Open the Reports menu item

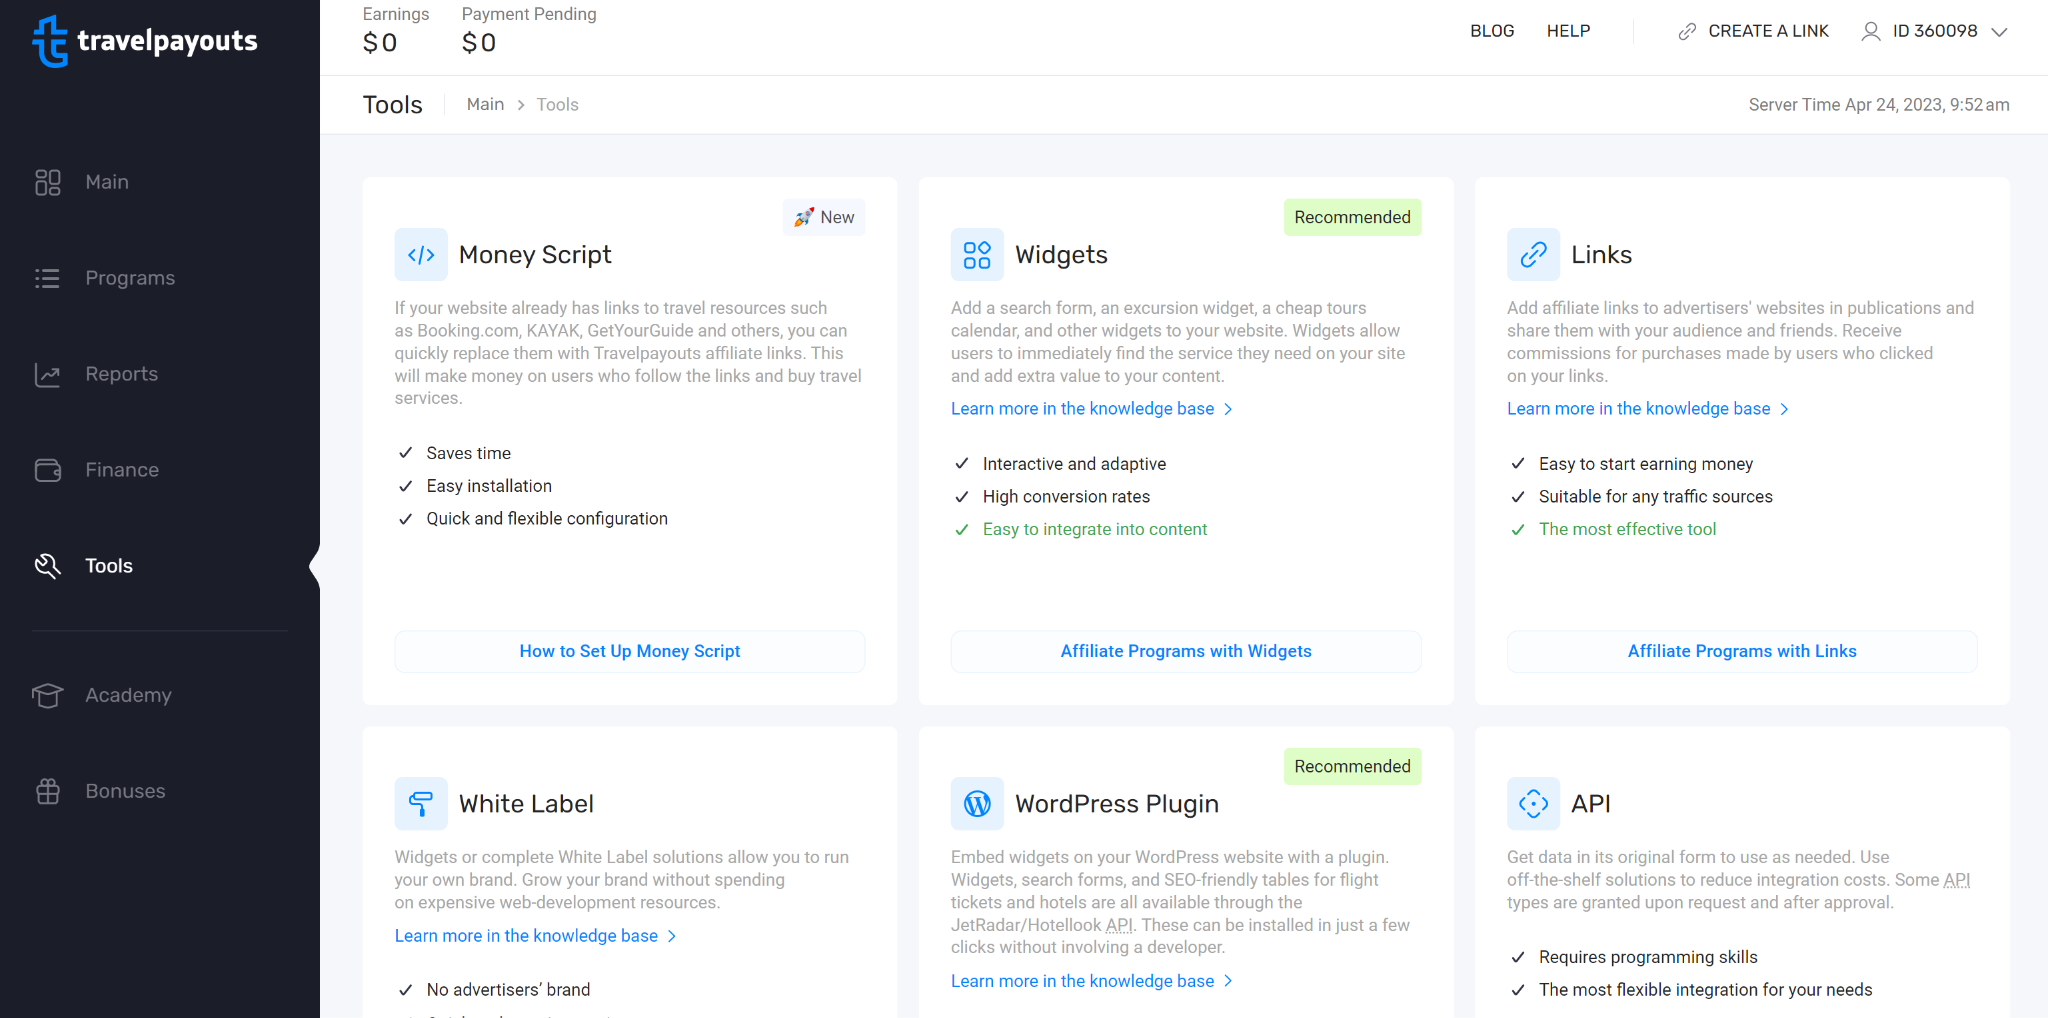pos(122,374)
